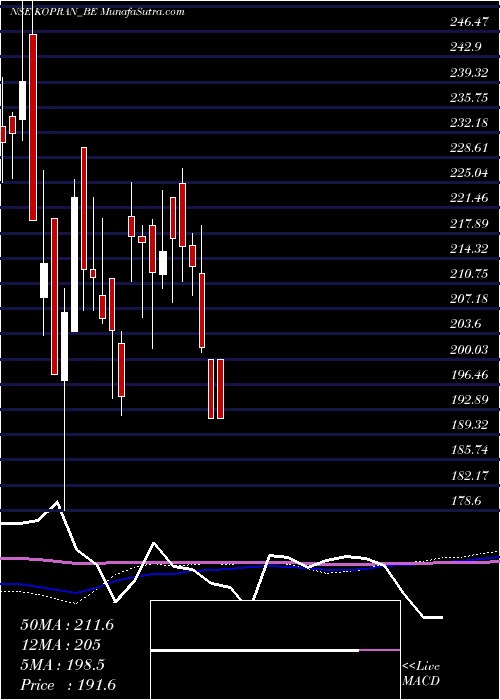Click the 239.32 price axis label
500x700 pixels.
(x=469, y=73)
